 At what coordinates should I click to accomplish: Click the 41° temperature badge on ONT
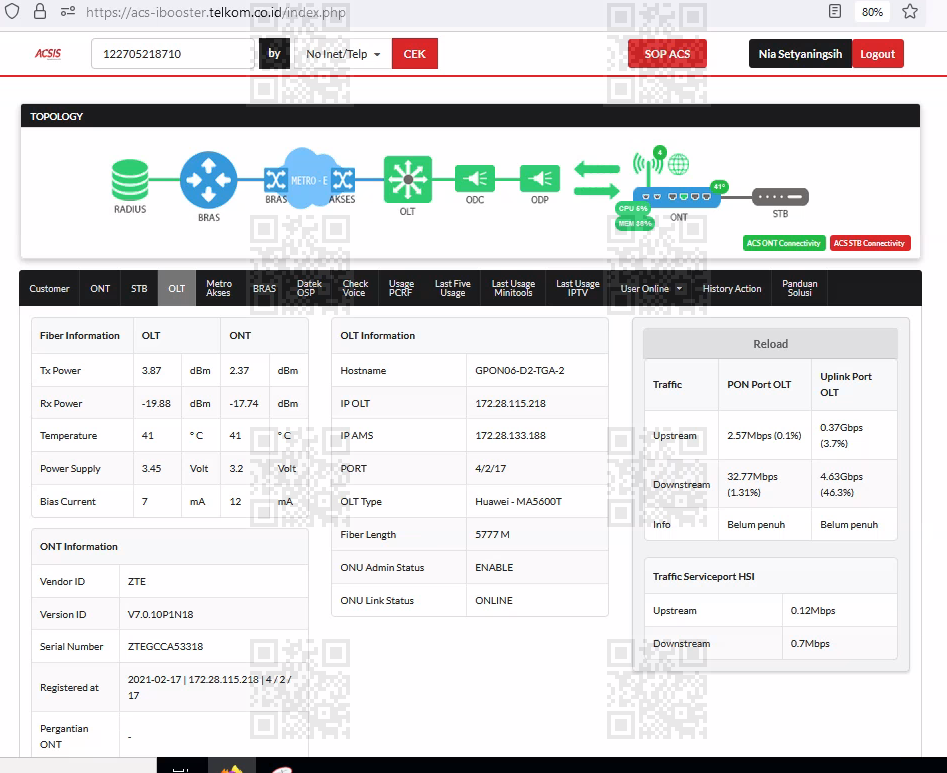tap(719, 187)
